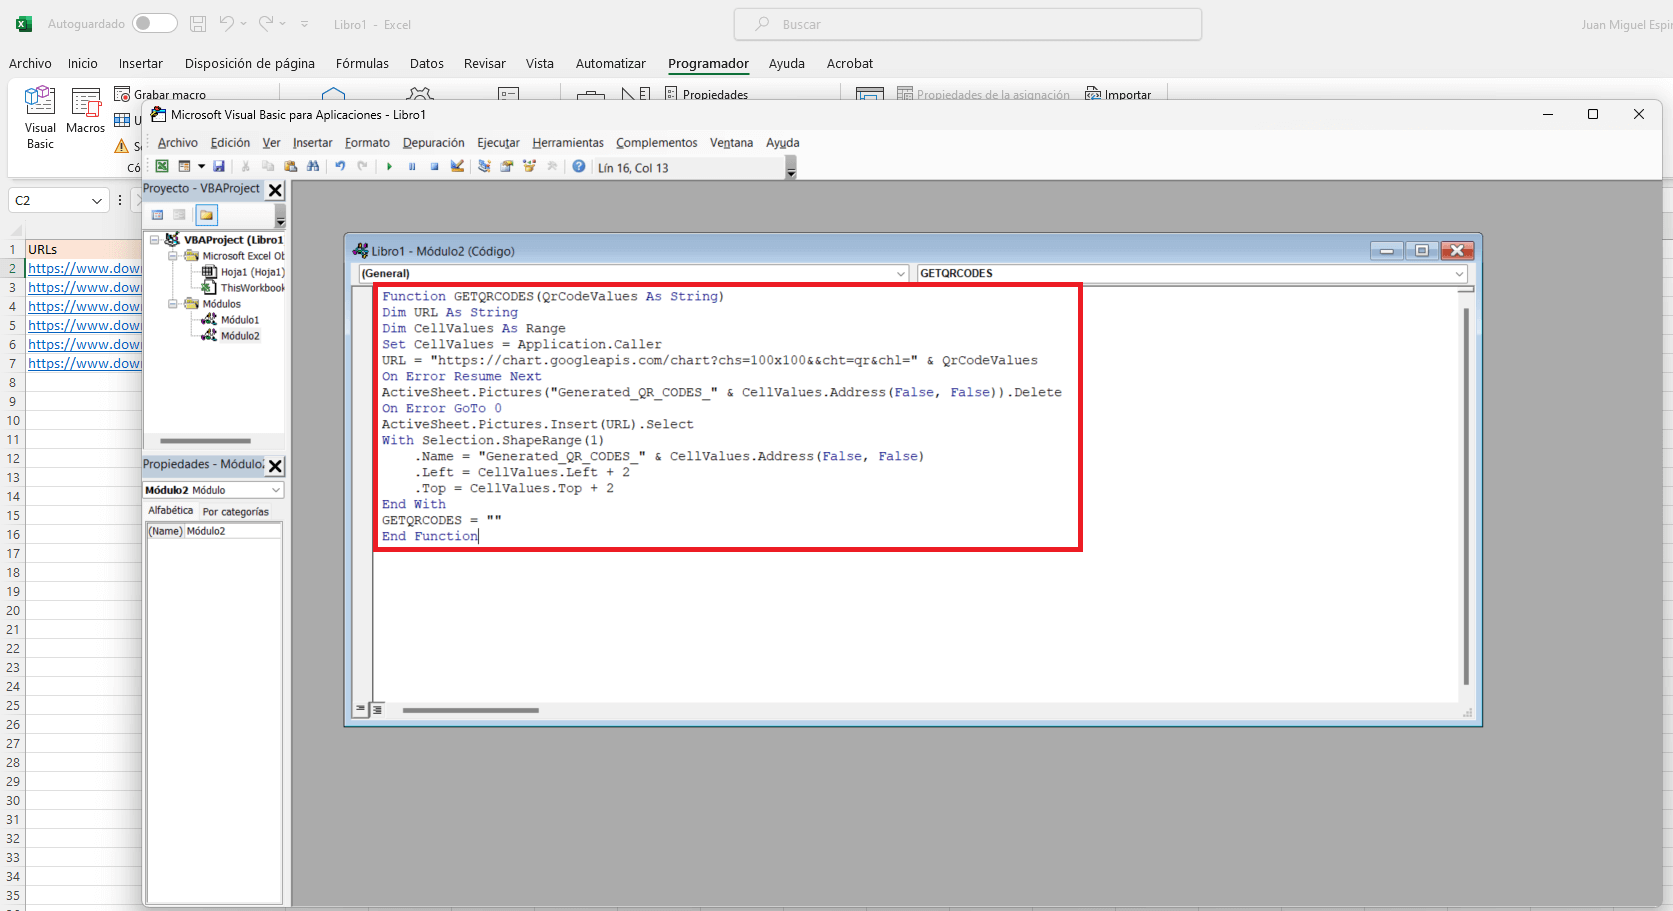Image resolution: width=1673 pixels, height=911 pixels.
Task: Close the Propiedades - Módulo2 panel
Action: point(275,466)
